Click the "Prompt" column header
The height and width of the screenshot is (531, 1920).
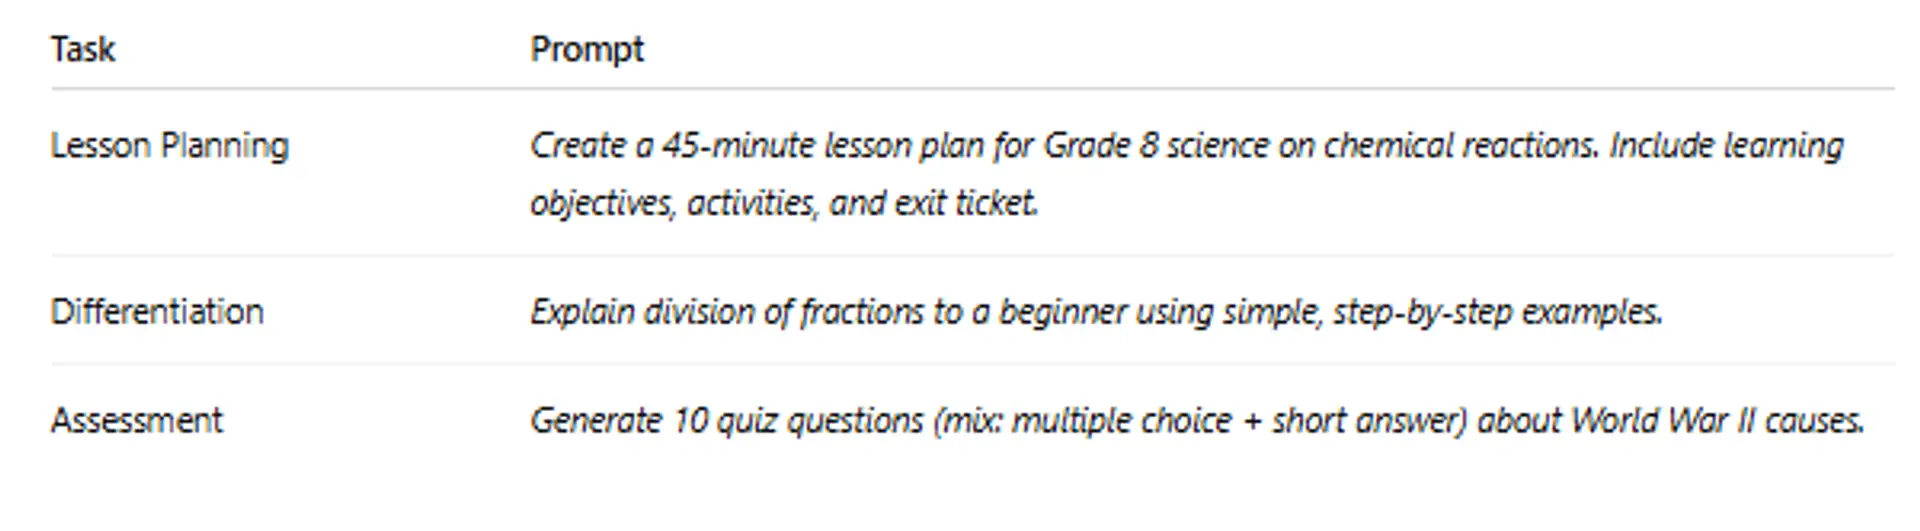click(x=587, y=49)
